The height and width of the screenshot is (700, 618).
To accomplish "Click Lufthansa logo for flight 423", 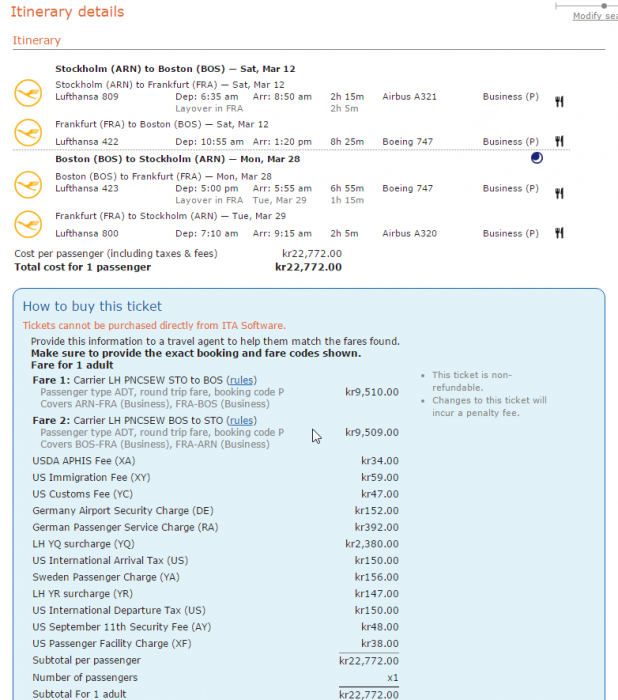I will (28, 184).
